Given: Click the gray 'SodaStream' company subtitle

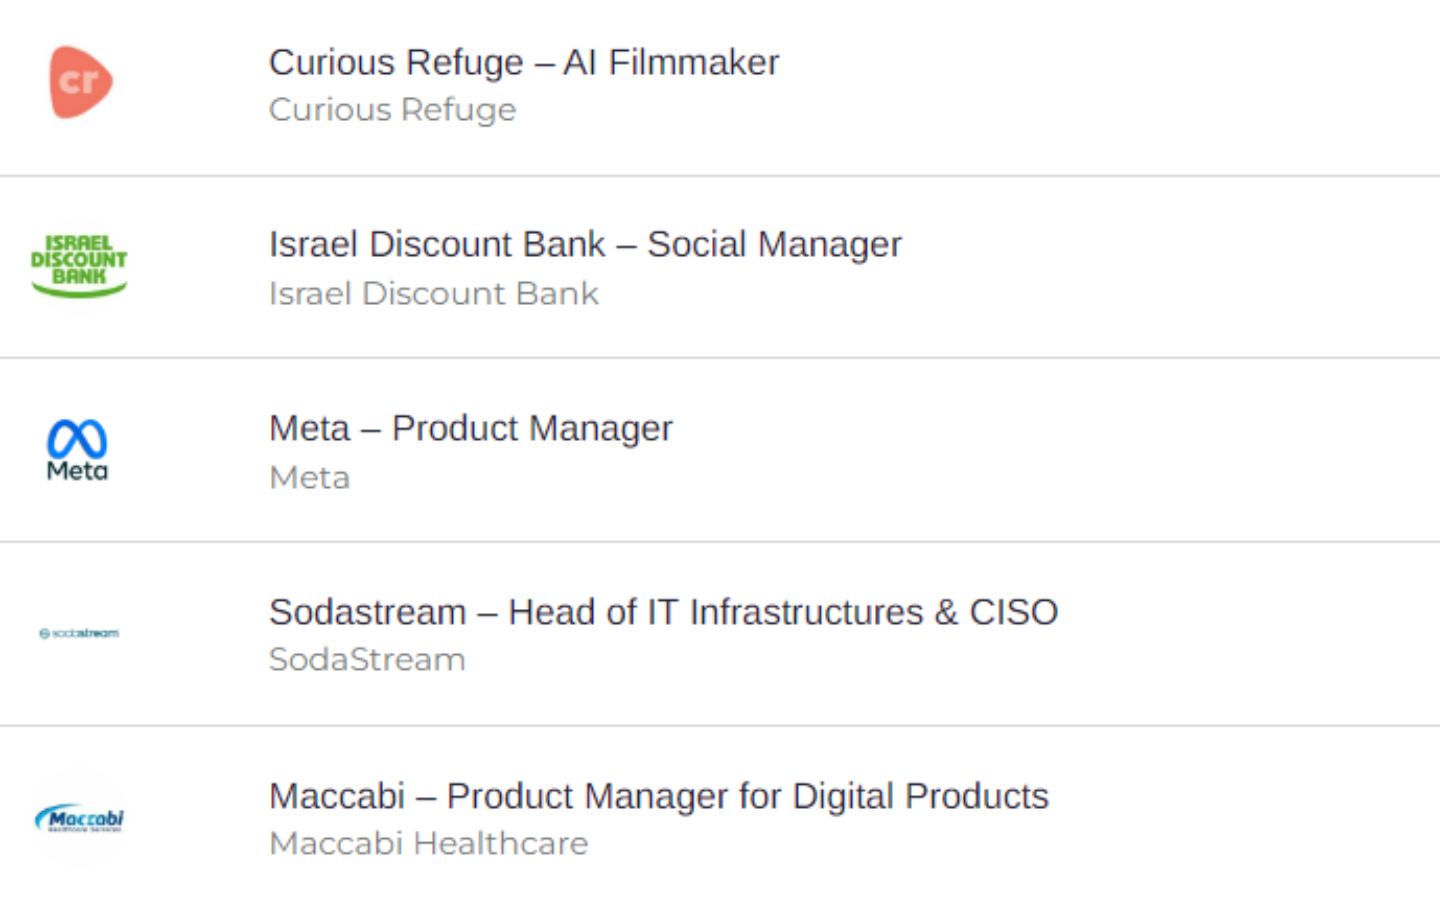Looking at the screenshot, I should pyautogui.click(x=367, y=660).
